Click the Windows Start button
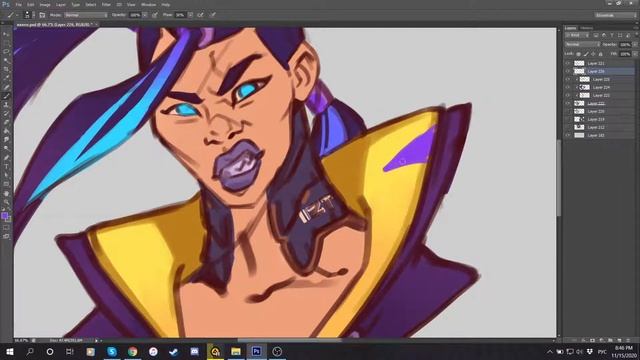 point(9,351)
